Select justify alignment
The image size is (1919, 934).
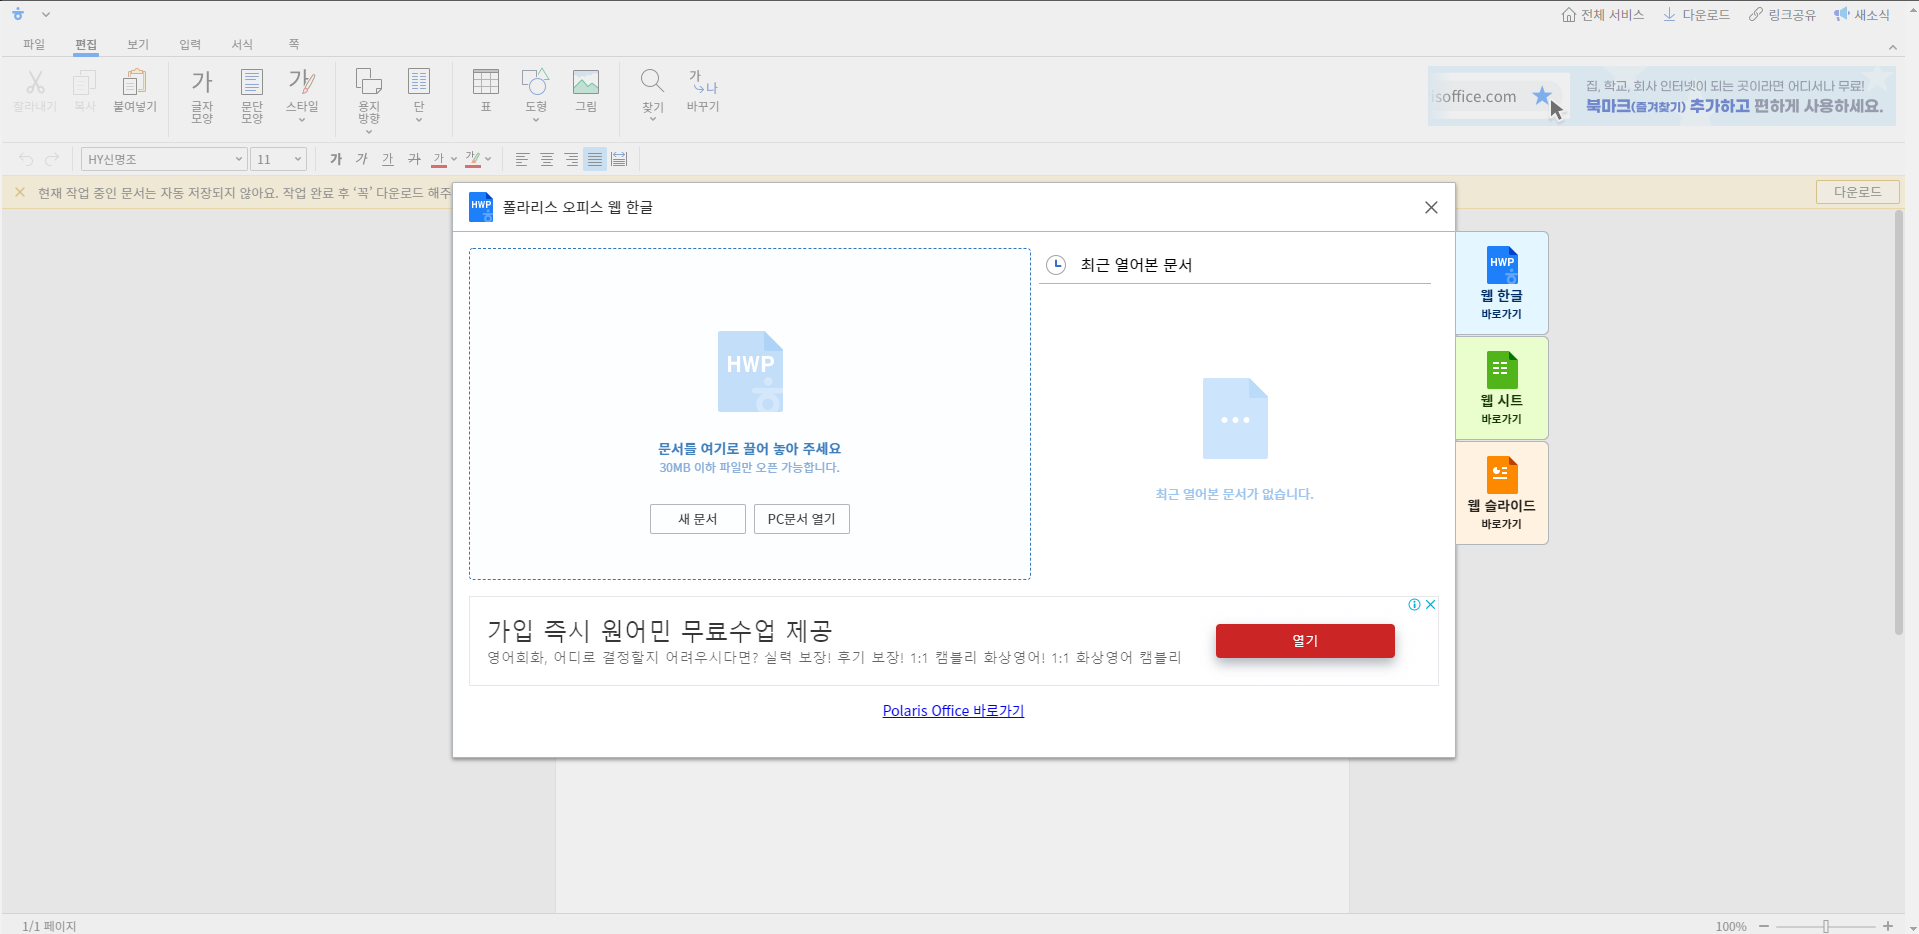point(595,159)
